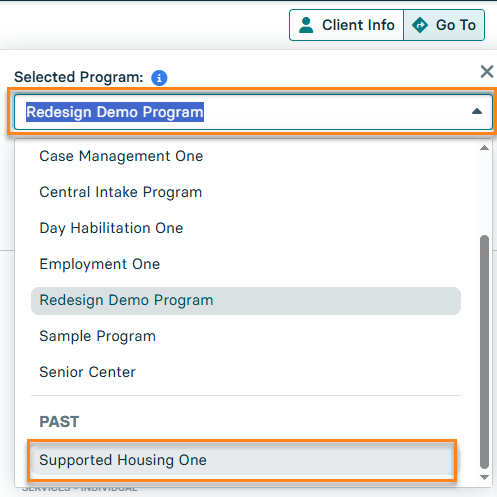Click the list scrollbar down arrow
497x497 pixels.
[484, 477]
